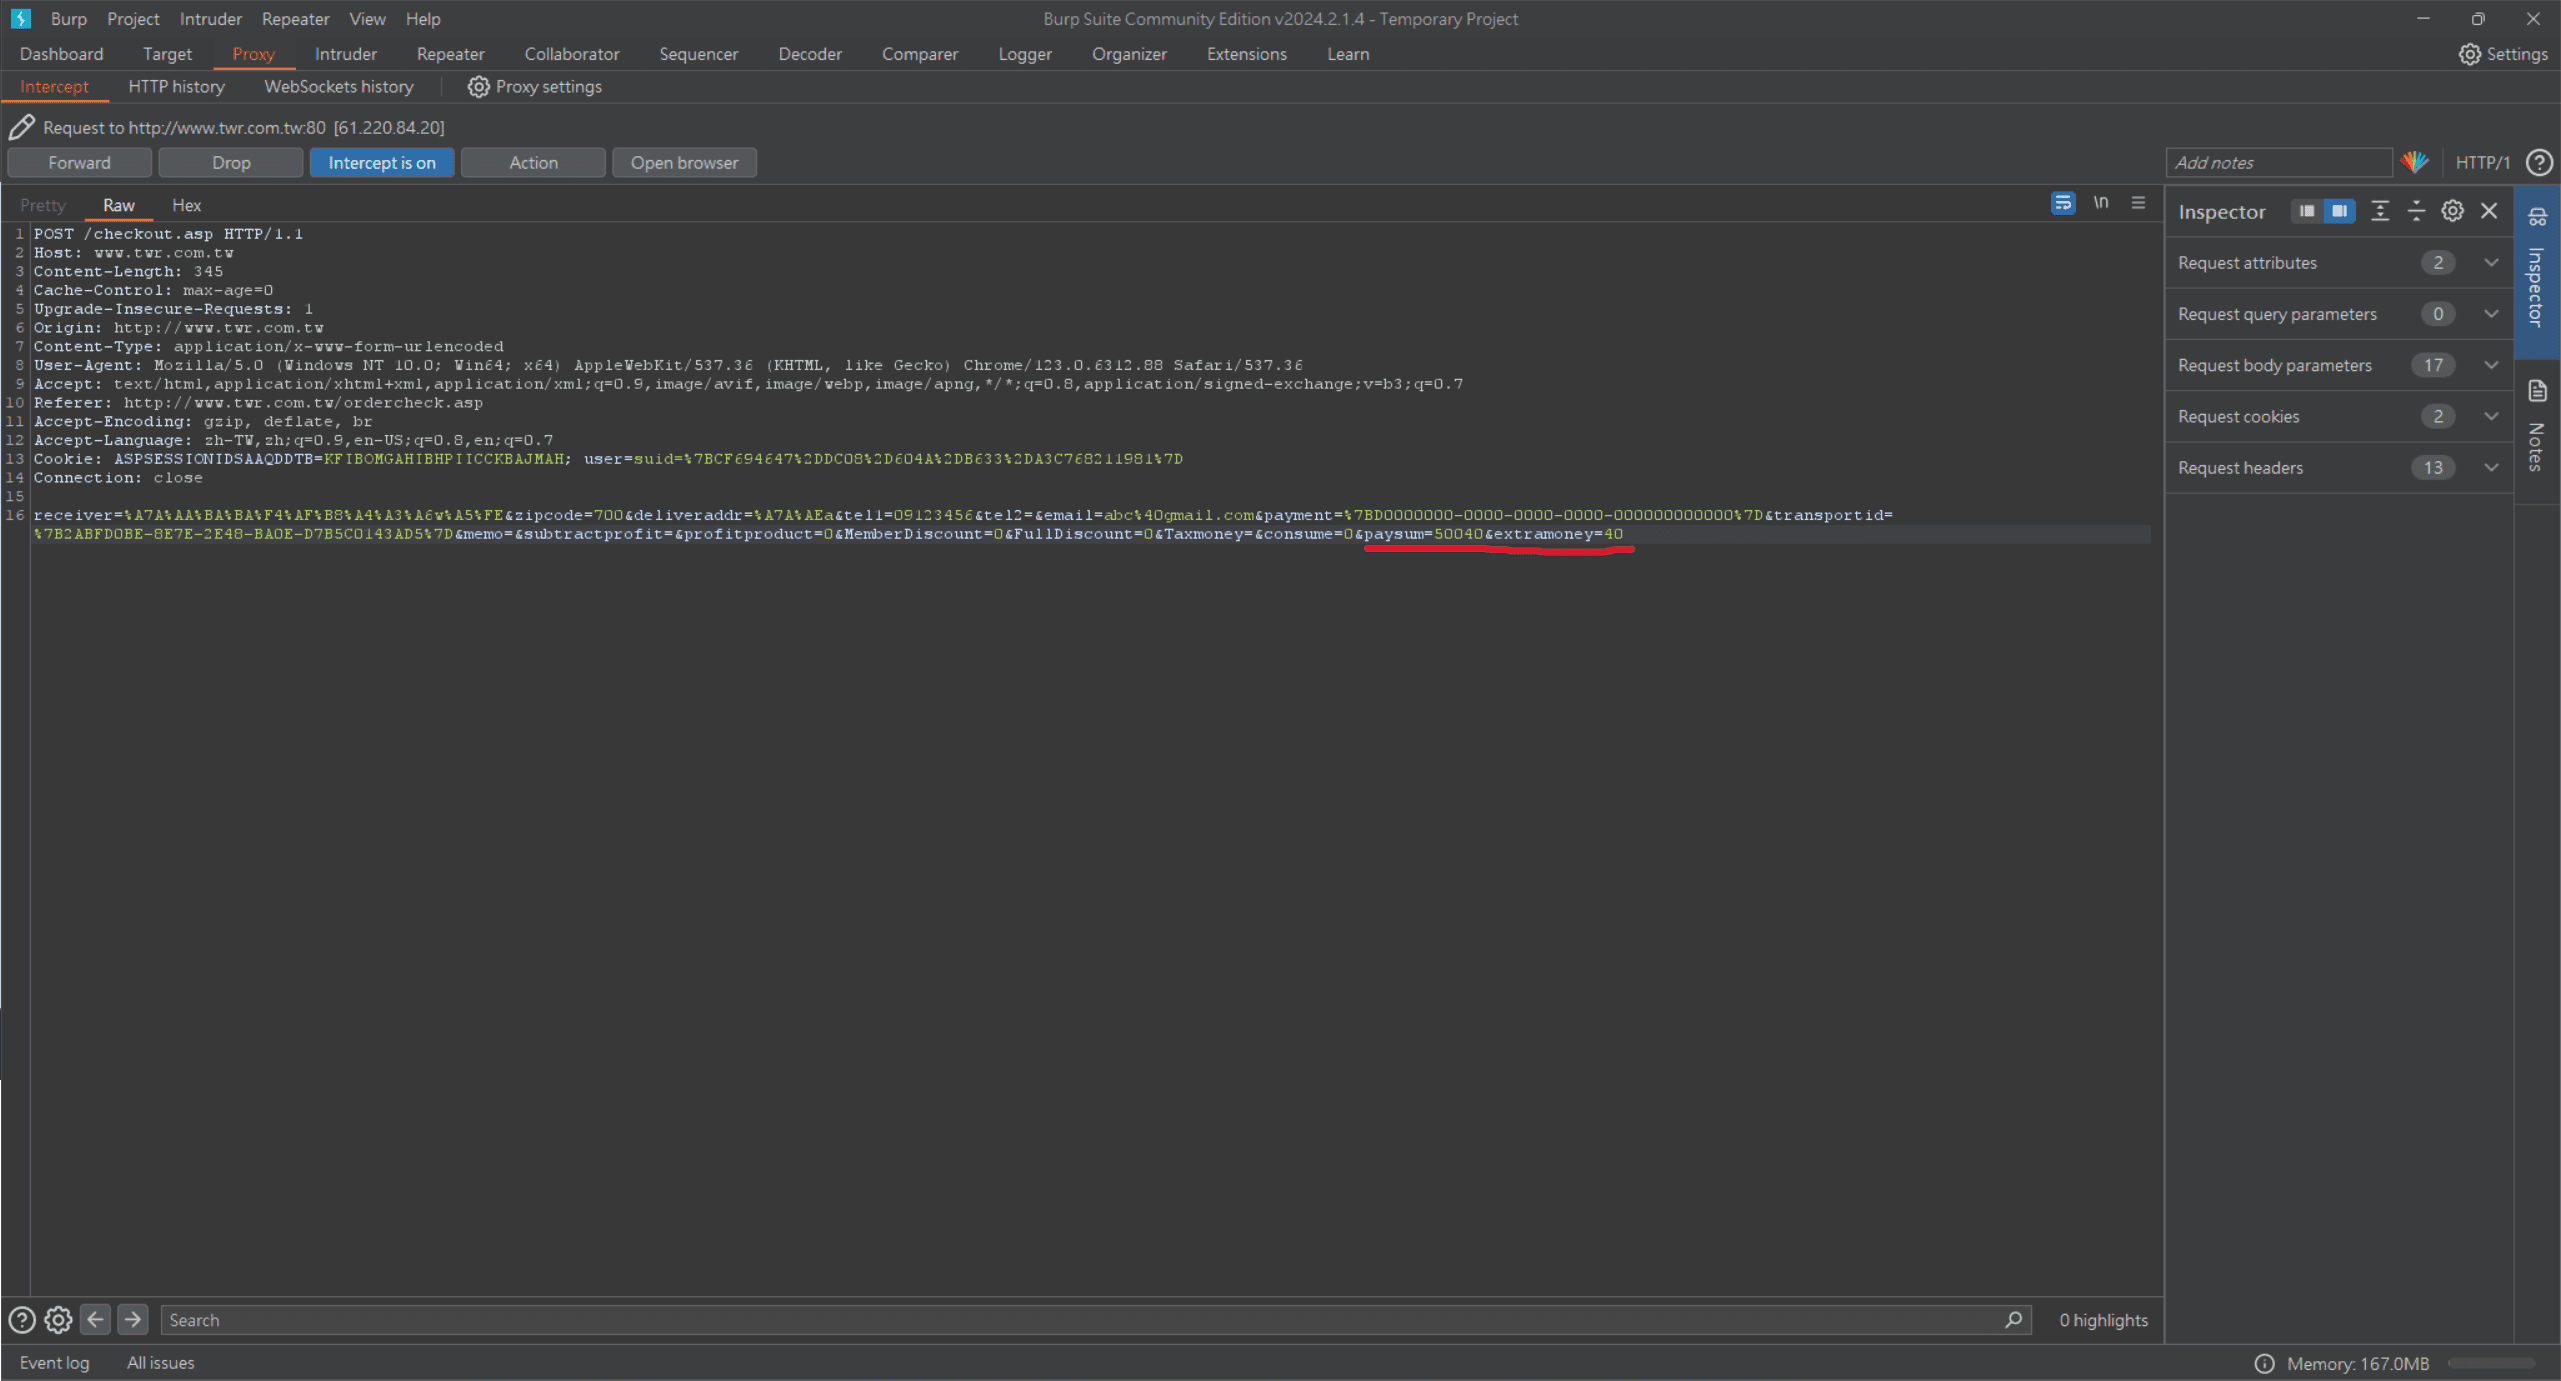The height and width of the screenshot is (1381, 2561).
Task: Open the editor hamburger options menu
Action: pyautogui.click(x=2138, y=203)
